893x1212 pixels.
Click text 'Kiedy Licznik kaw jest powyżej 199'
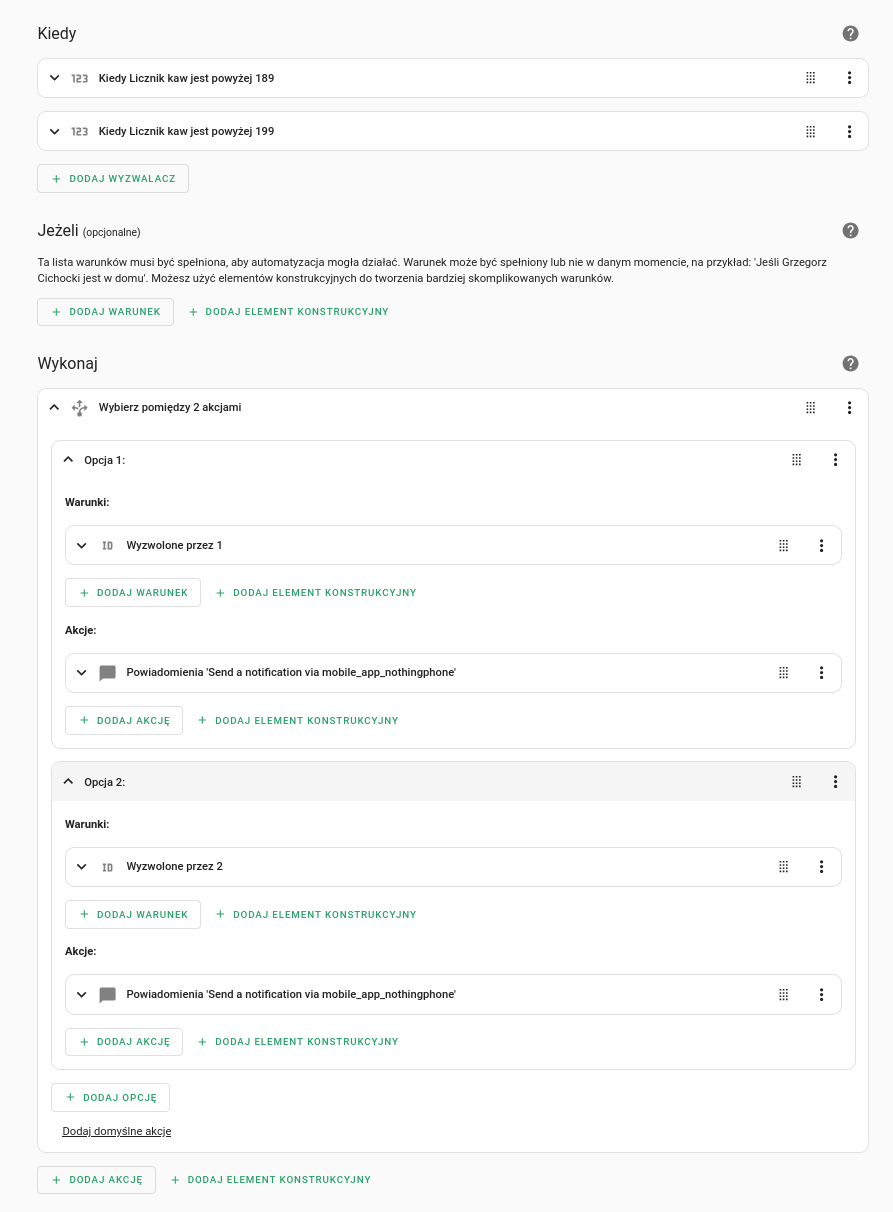point(186,131)
